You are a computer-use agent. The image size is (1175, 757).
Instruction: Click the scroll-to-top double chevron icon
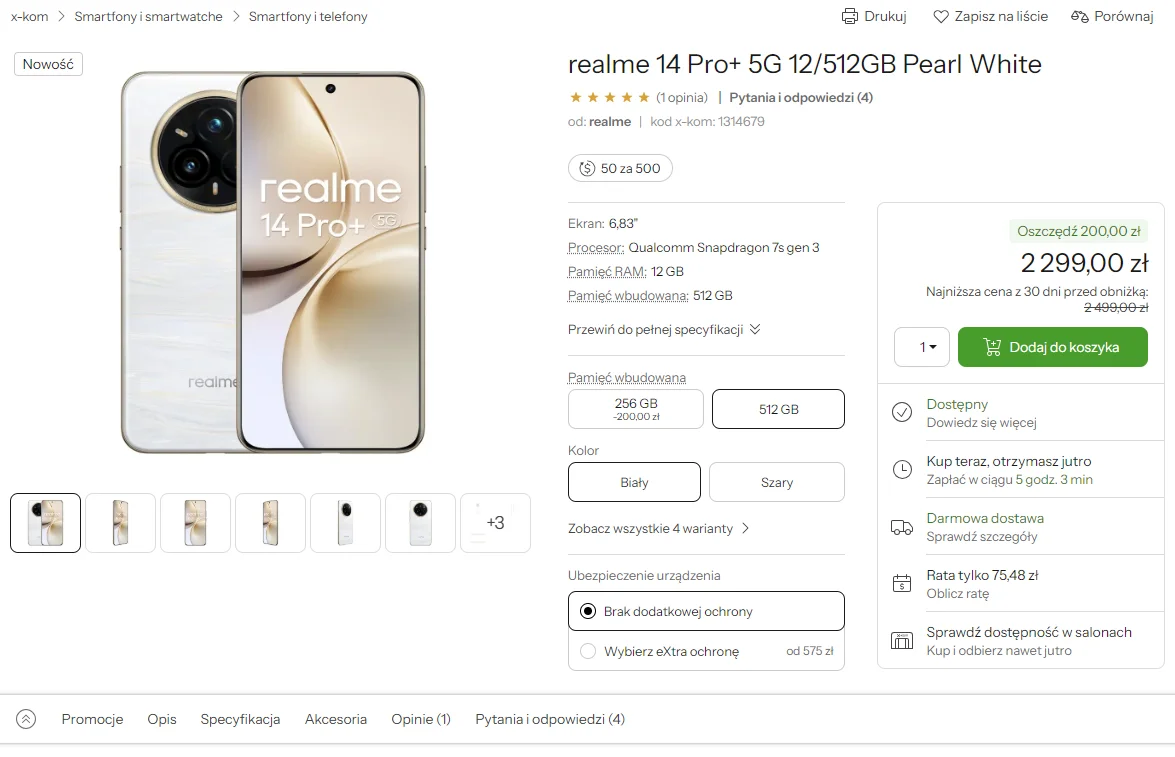click(26, 720)
